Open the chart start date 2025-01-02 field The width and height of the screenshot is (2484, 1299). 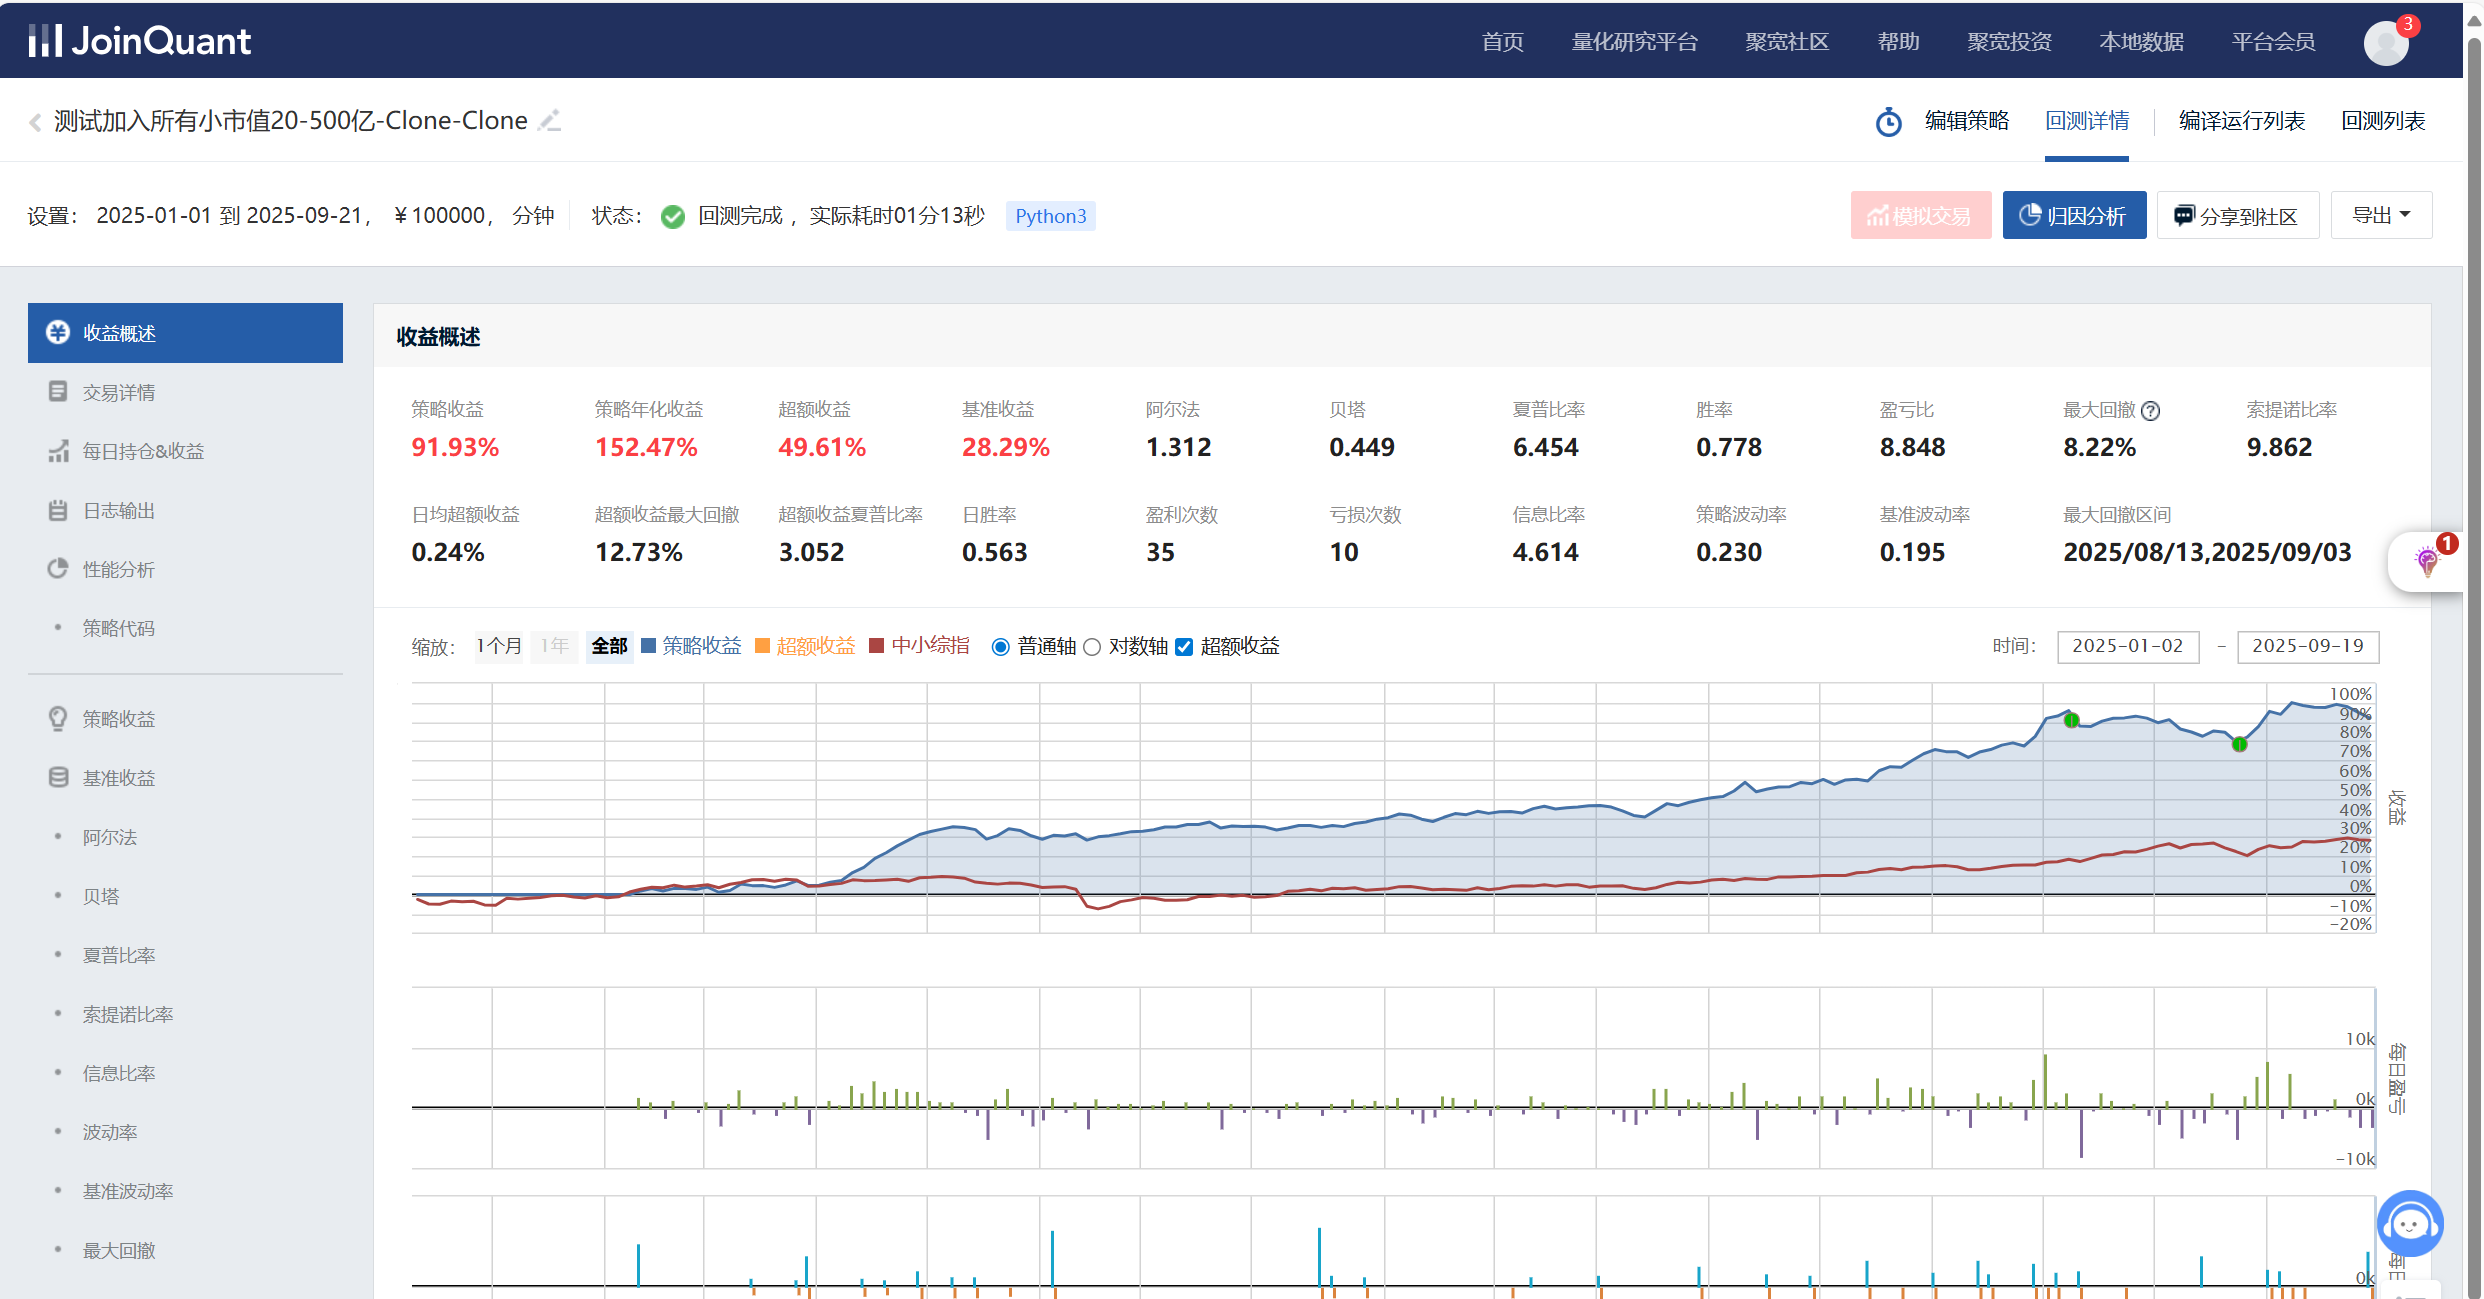(2127, 646)
